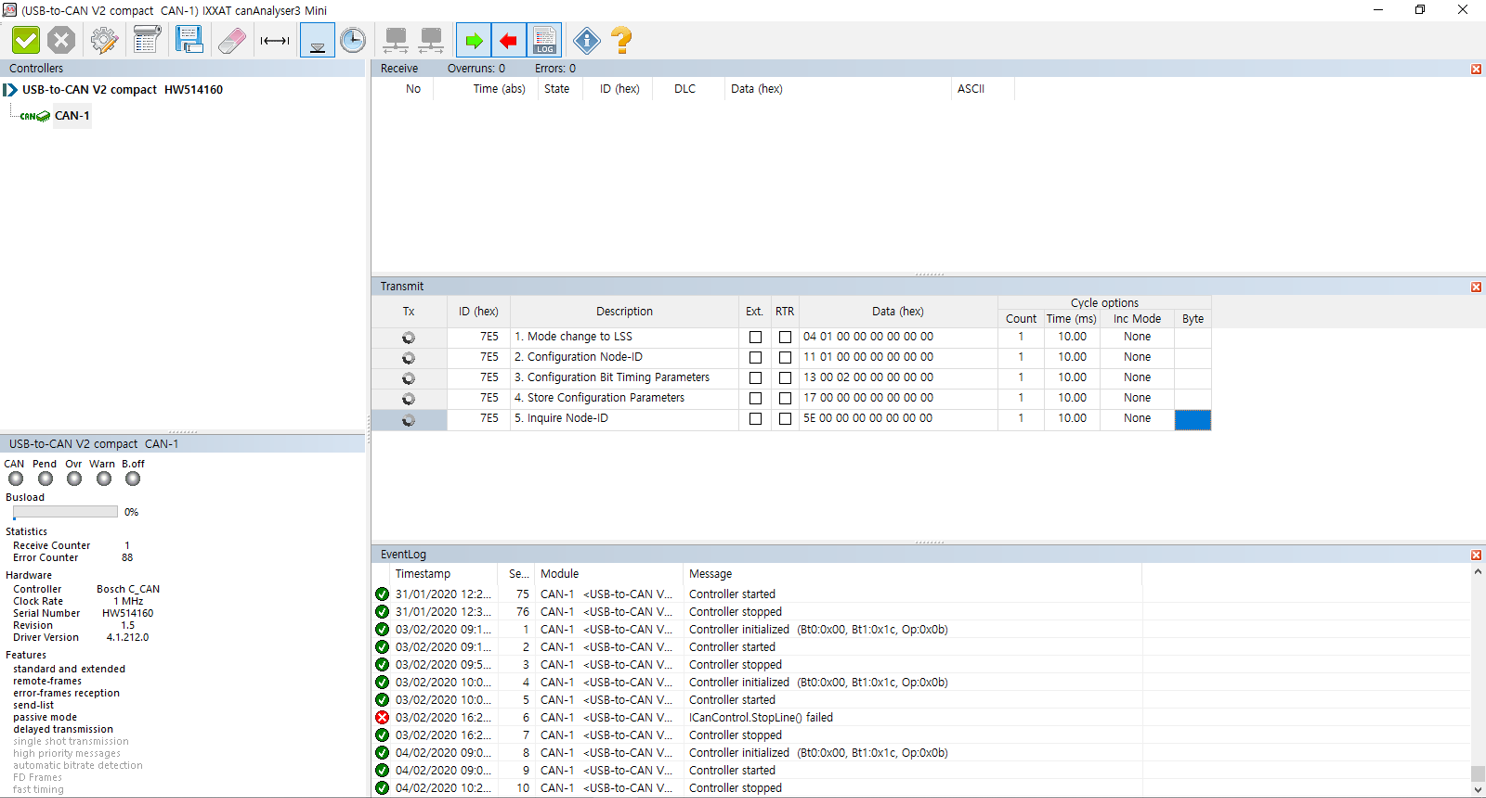
Task: Edit data '04 01 00 00 00 00 00 00' cell
Action: [x=898, y=337]
